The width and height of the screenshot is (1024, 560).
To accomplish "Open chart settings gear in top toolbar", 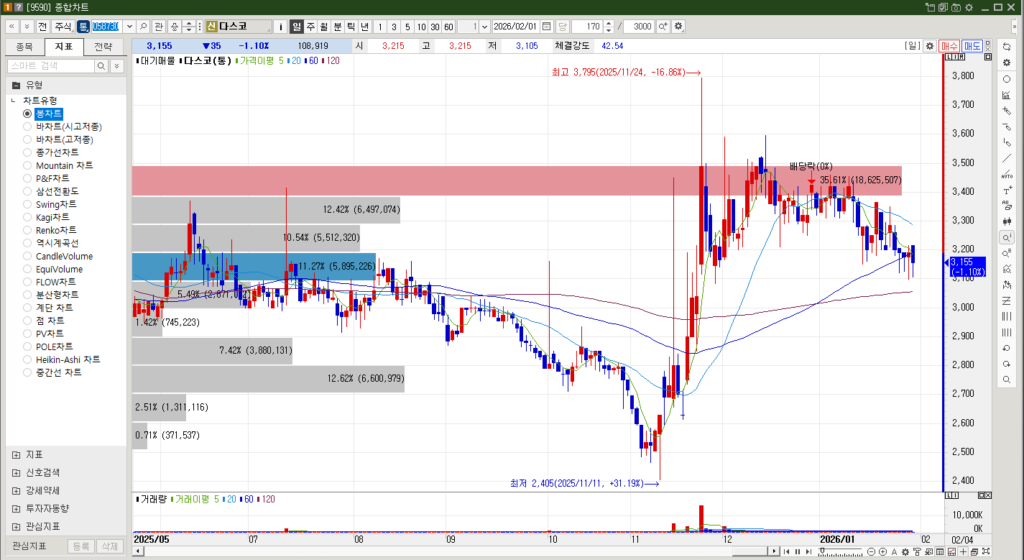I will pyautogui.click(x=679, y=26).
